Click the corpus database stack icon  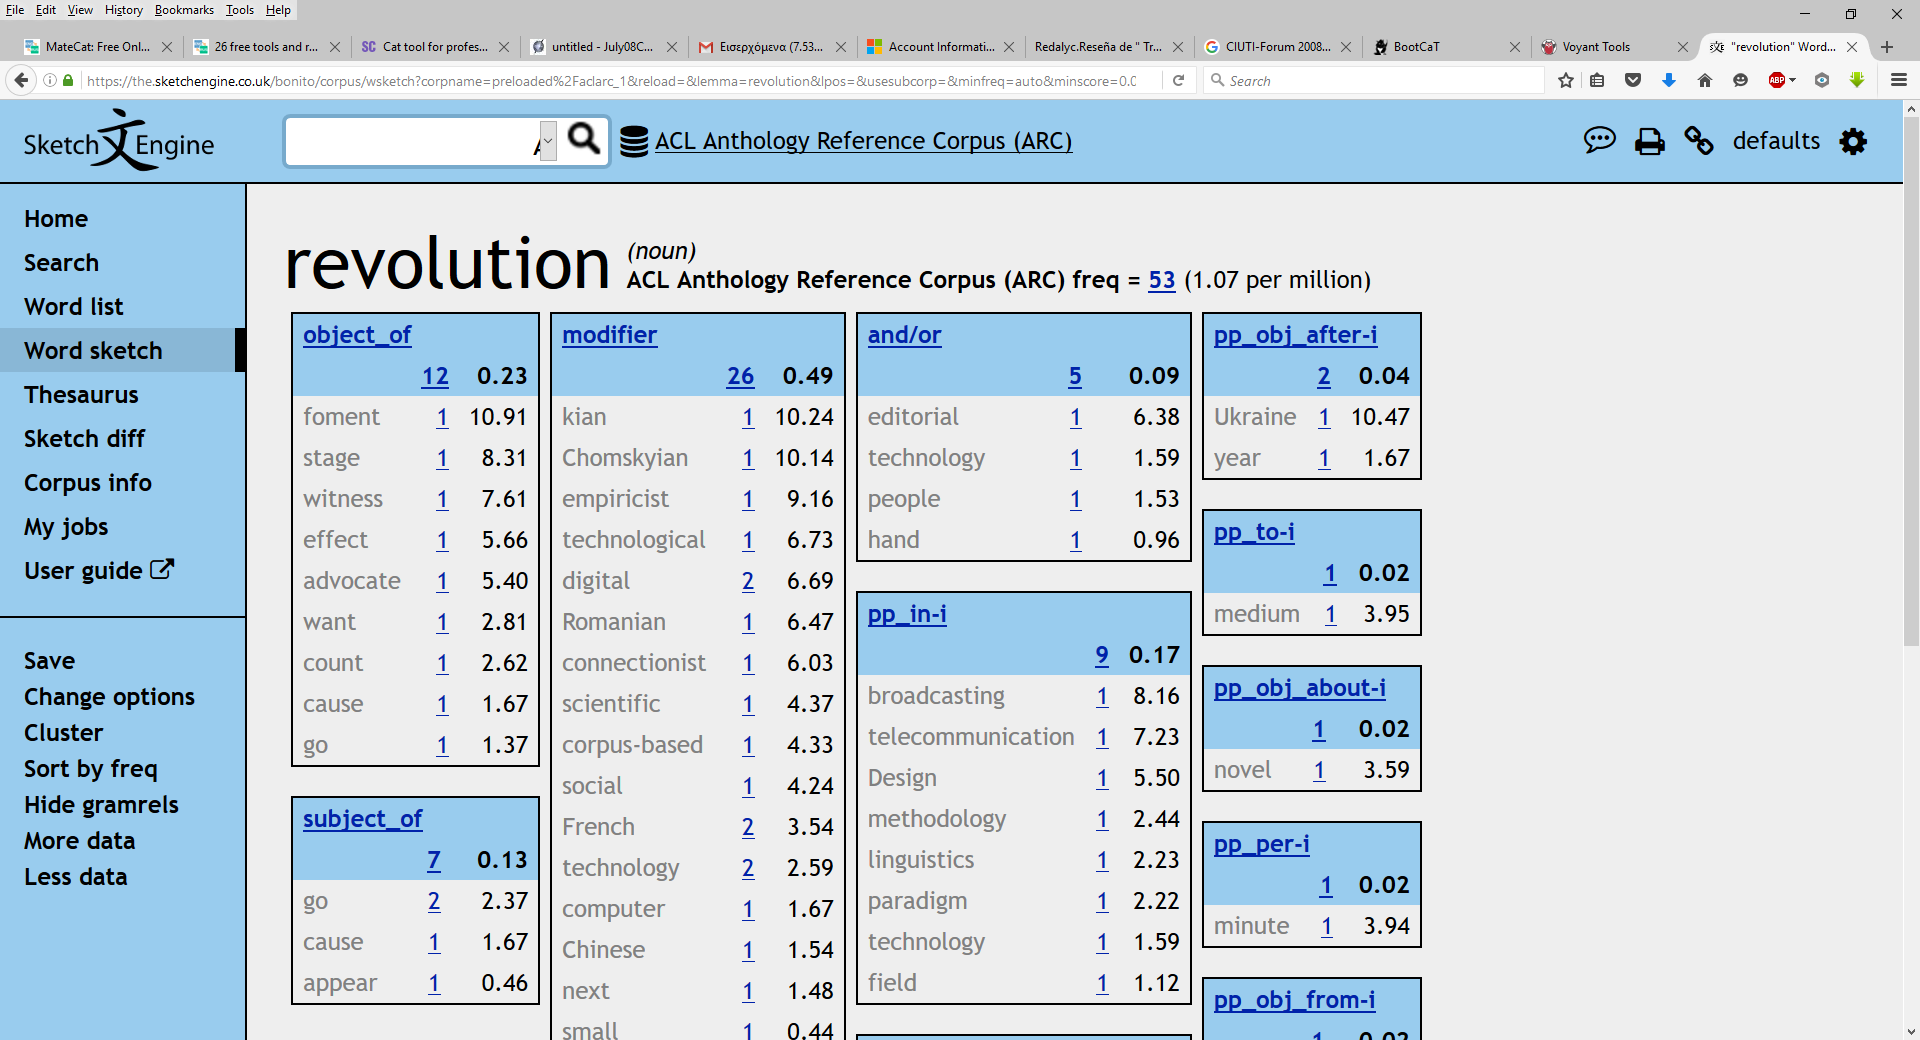[634, 142]
